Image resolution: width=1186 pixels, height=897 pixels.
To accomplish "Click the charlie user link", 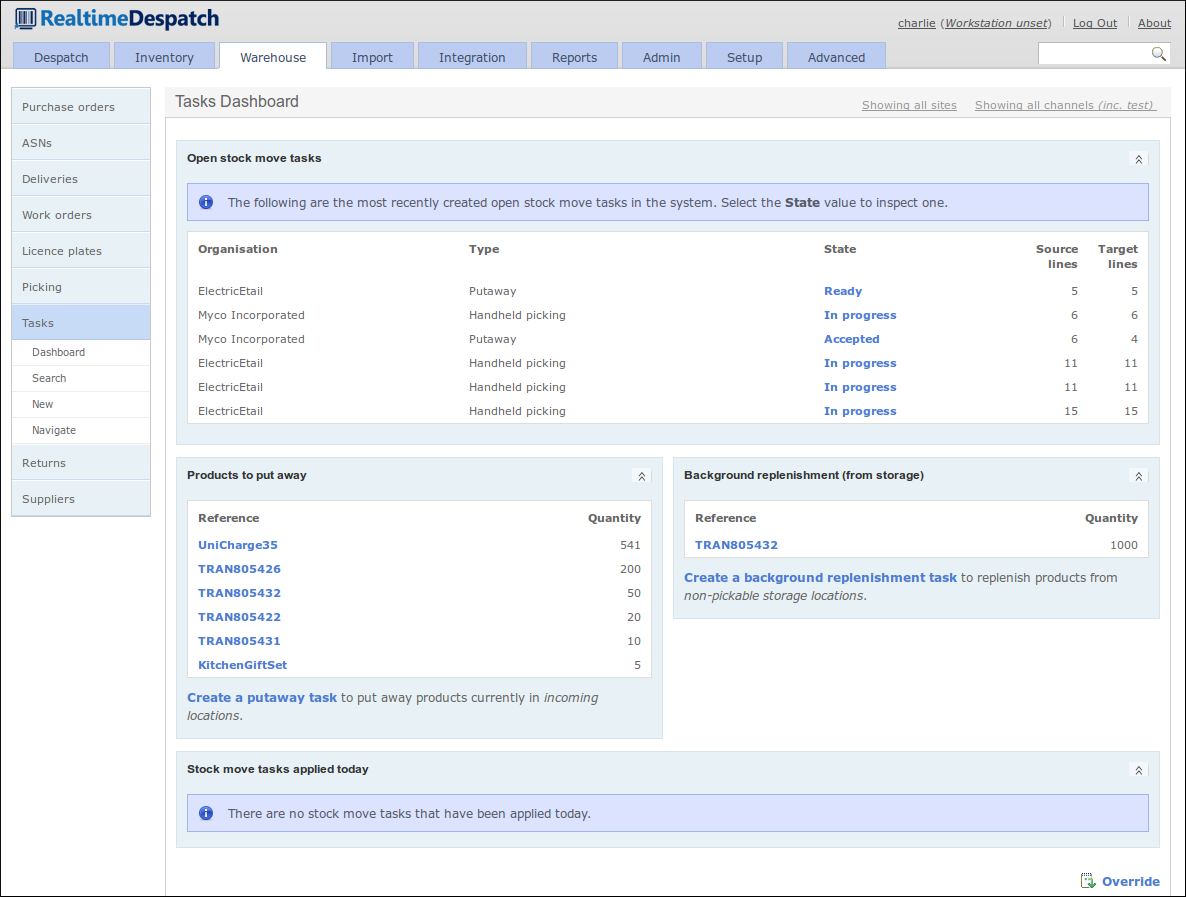I will coord(916,23).
